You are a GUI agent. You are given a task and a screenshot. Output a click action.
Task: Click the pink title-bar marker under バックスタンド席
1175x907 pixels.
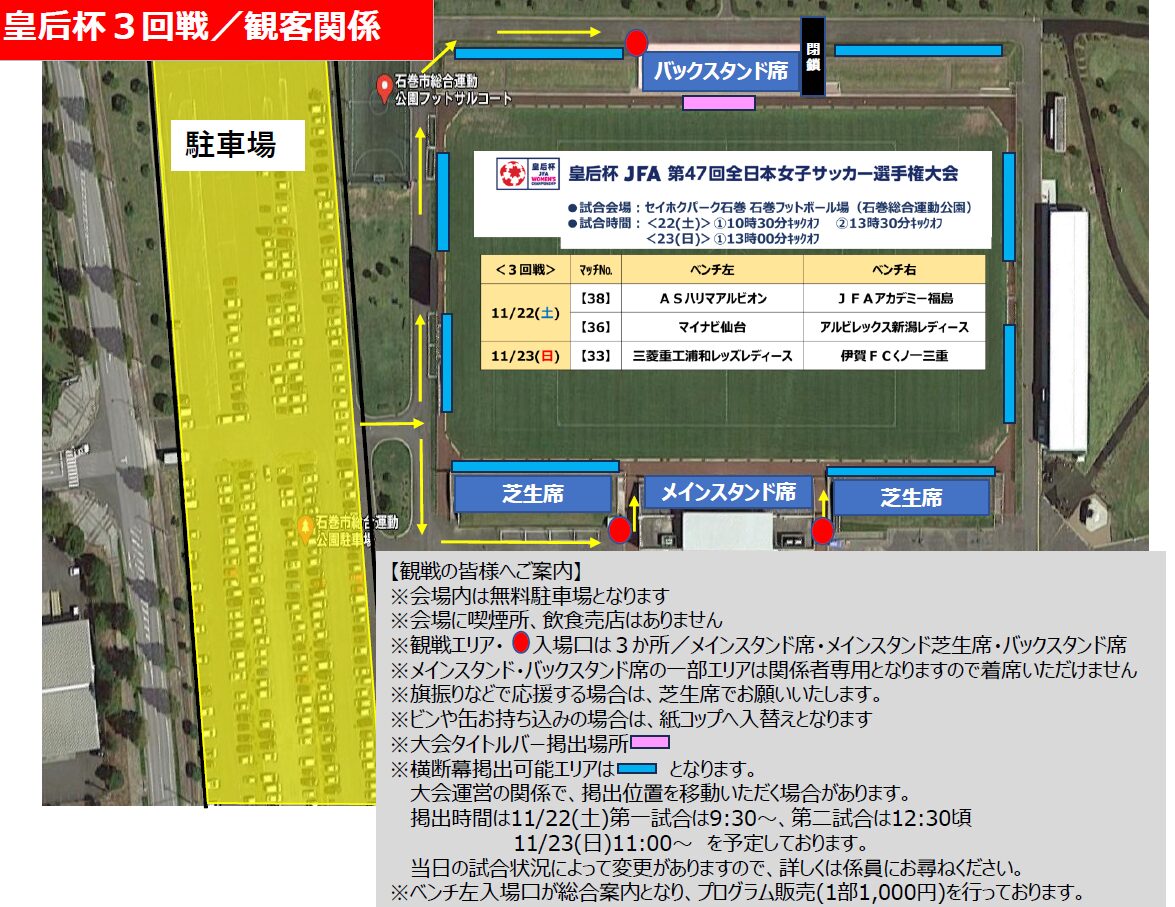click(718, 102)
